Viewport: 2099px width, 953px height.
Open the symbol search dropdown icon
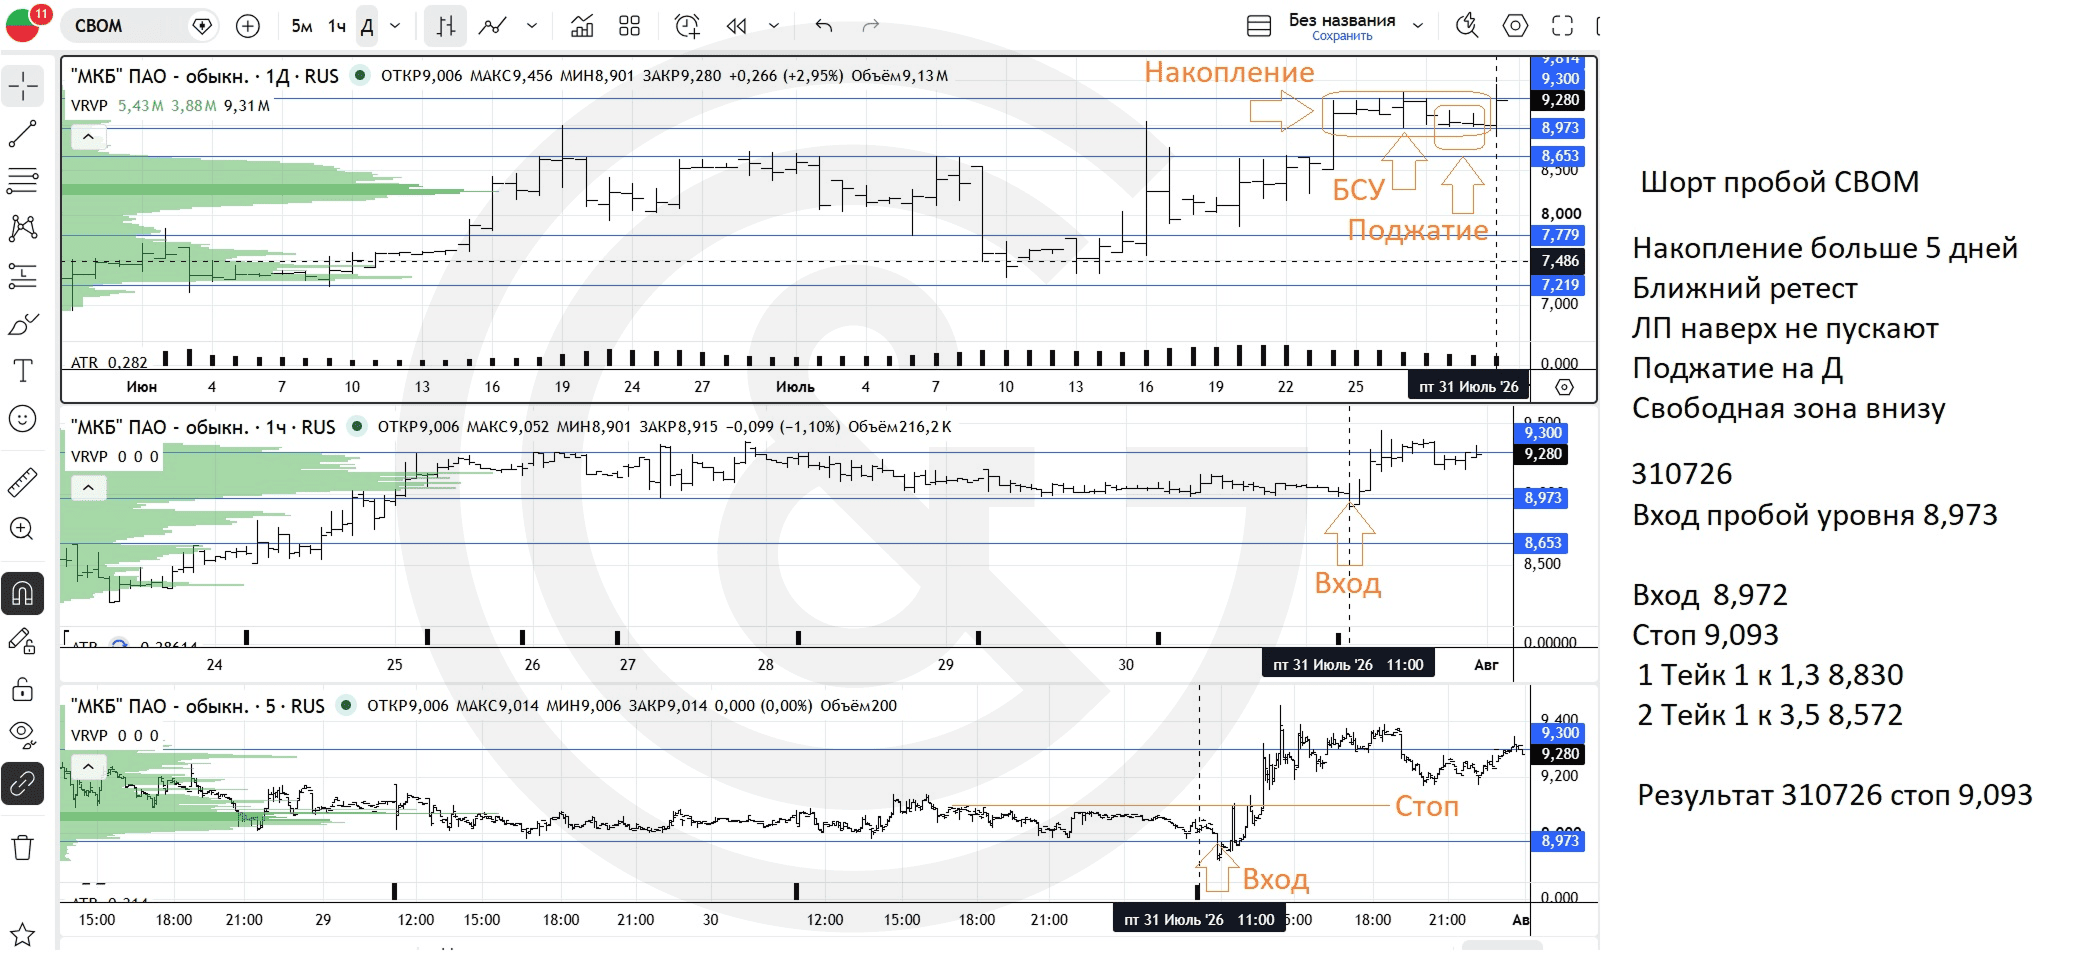(x=202, y=26)
